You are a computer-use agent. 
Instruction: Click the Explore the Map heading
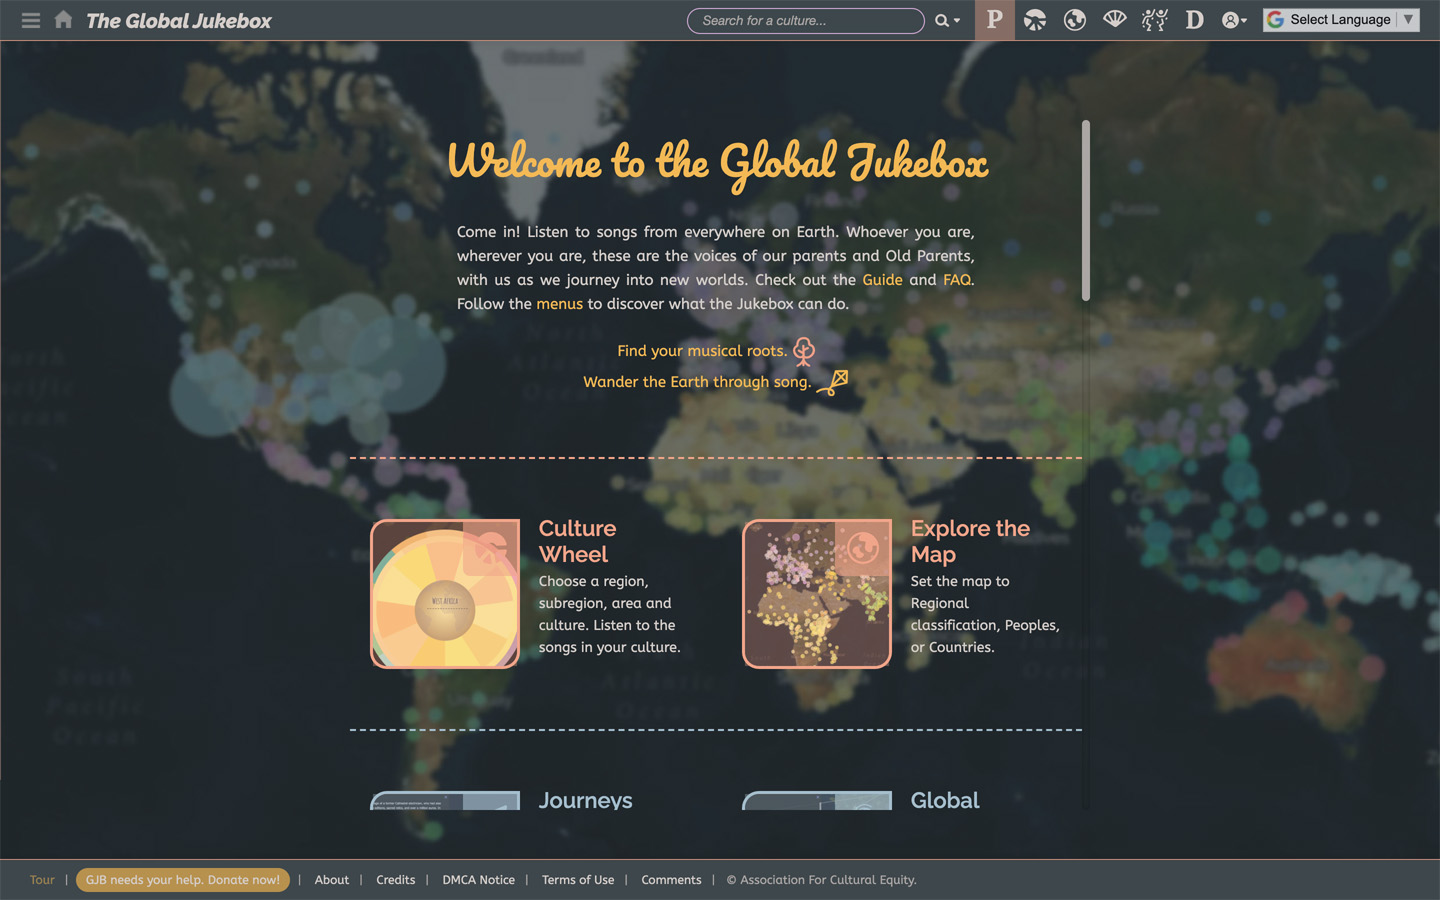click(x=970, y=541)
